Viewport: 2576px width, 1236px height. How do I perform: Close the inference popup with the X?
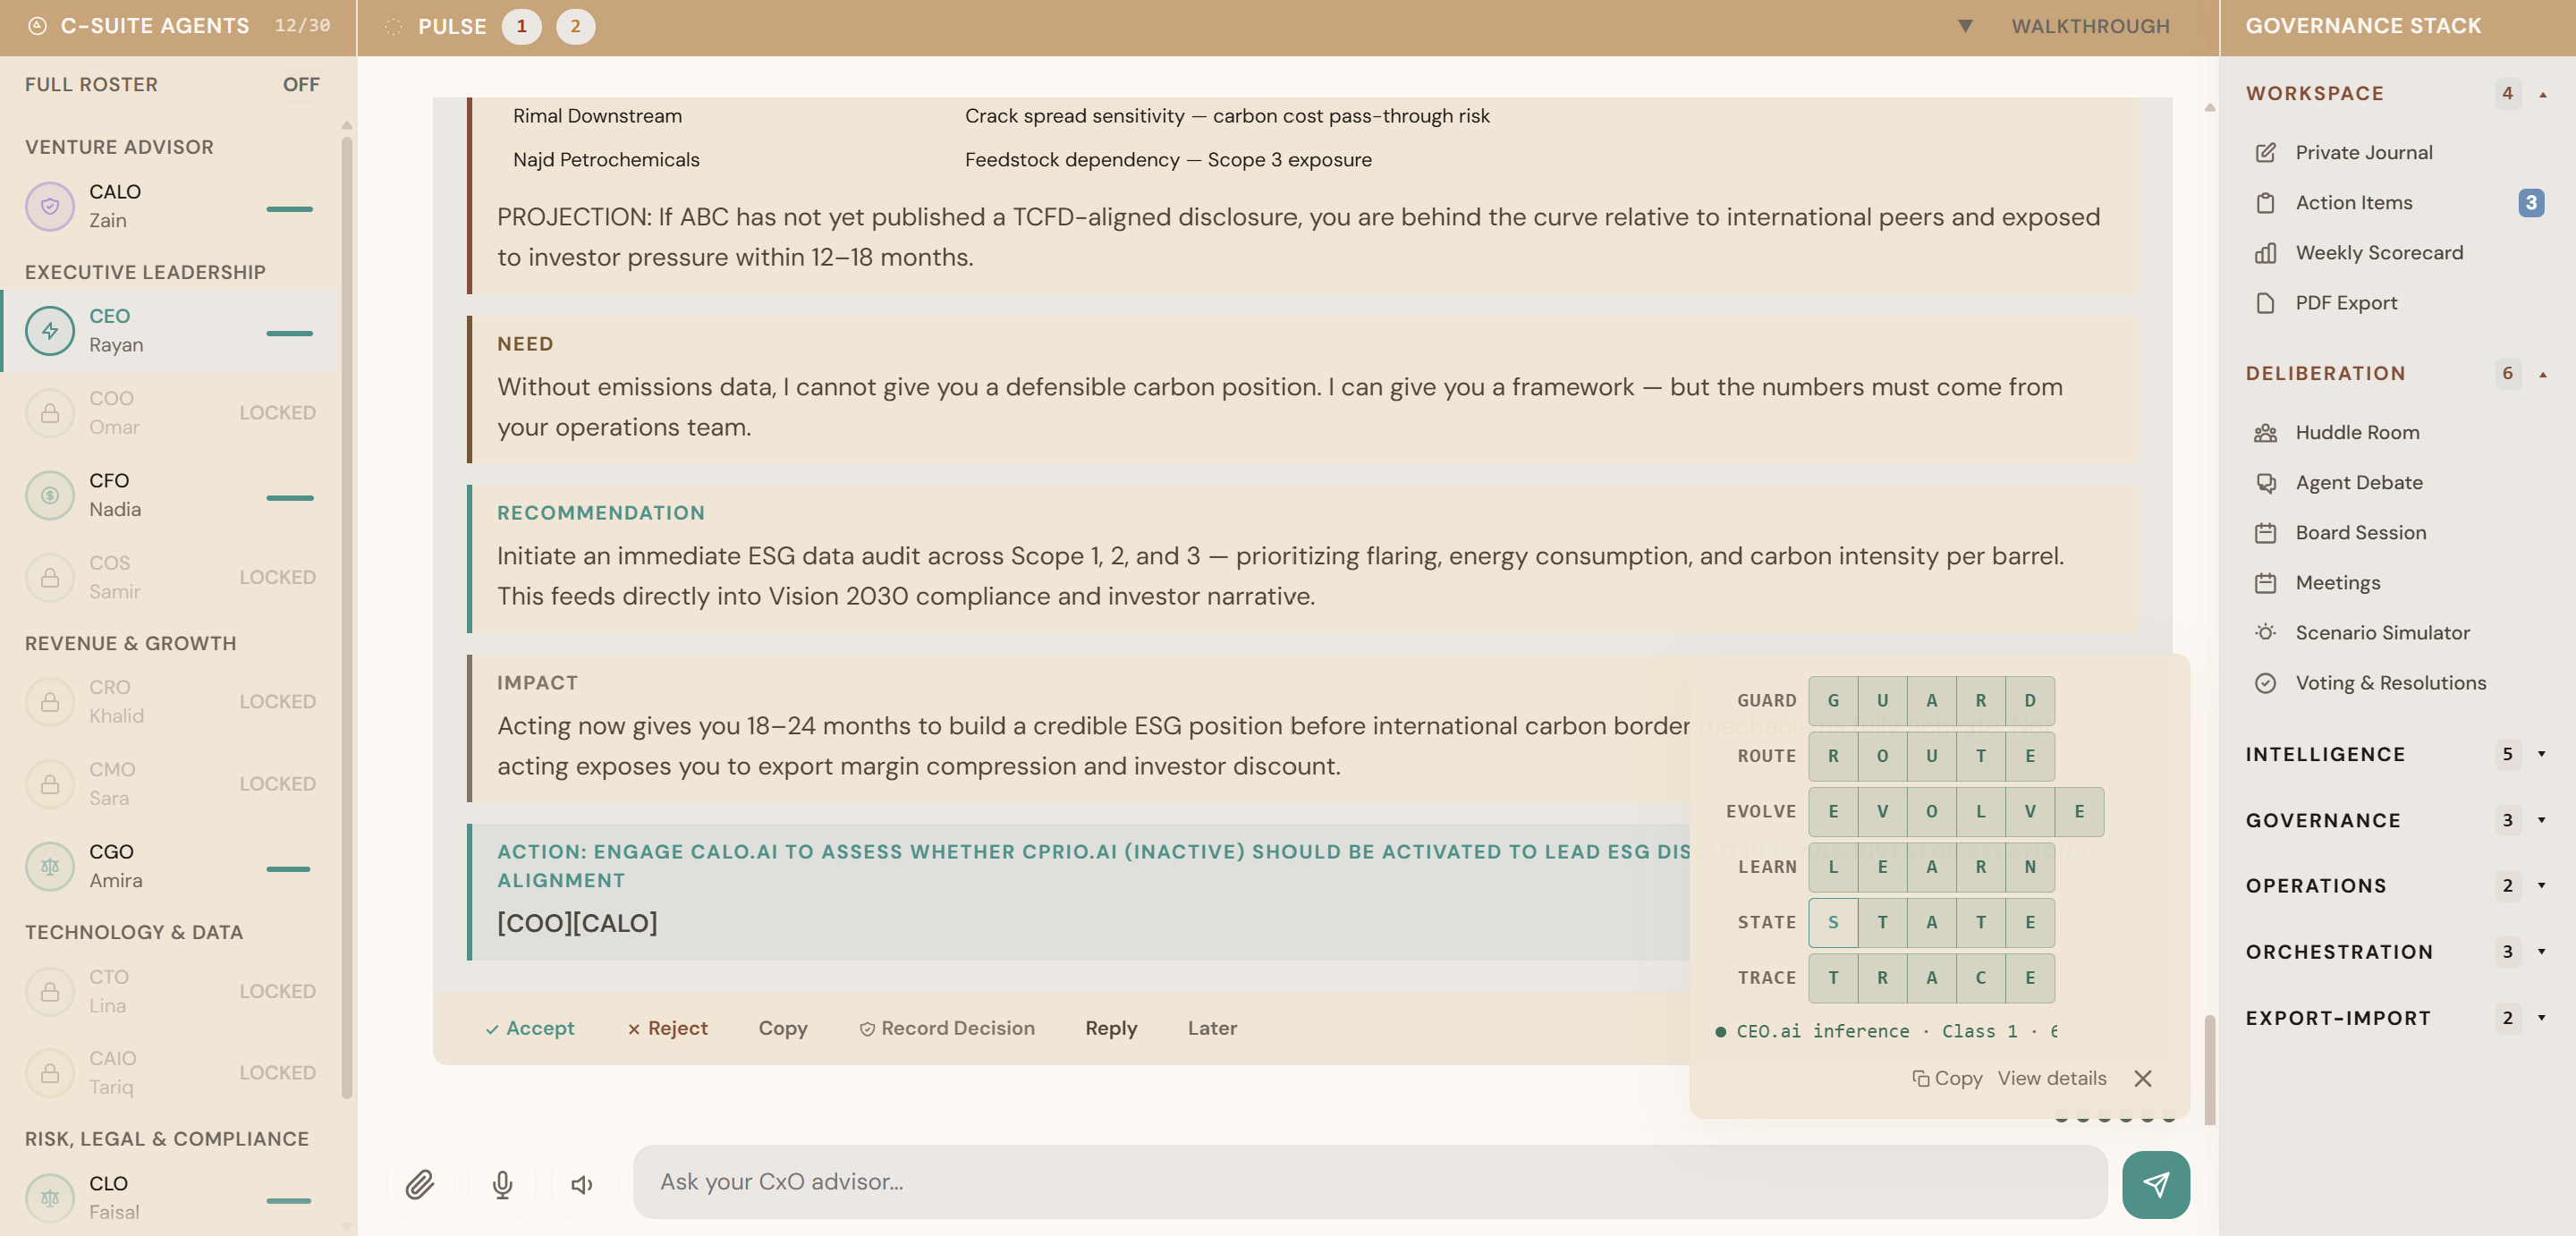click(x=2142, y=1078)
